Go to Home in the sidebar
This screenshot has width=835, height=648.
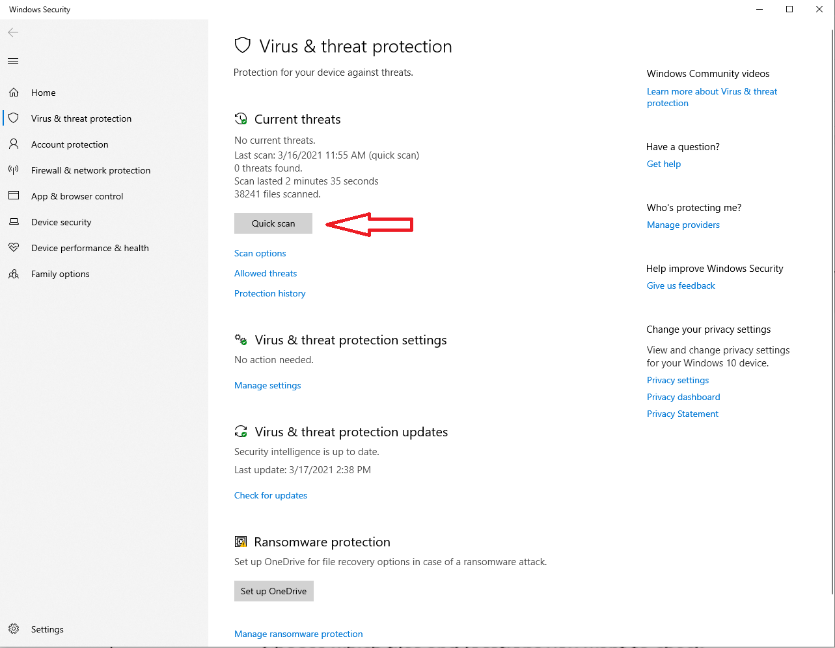point(43,93)
